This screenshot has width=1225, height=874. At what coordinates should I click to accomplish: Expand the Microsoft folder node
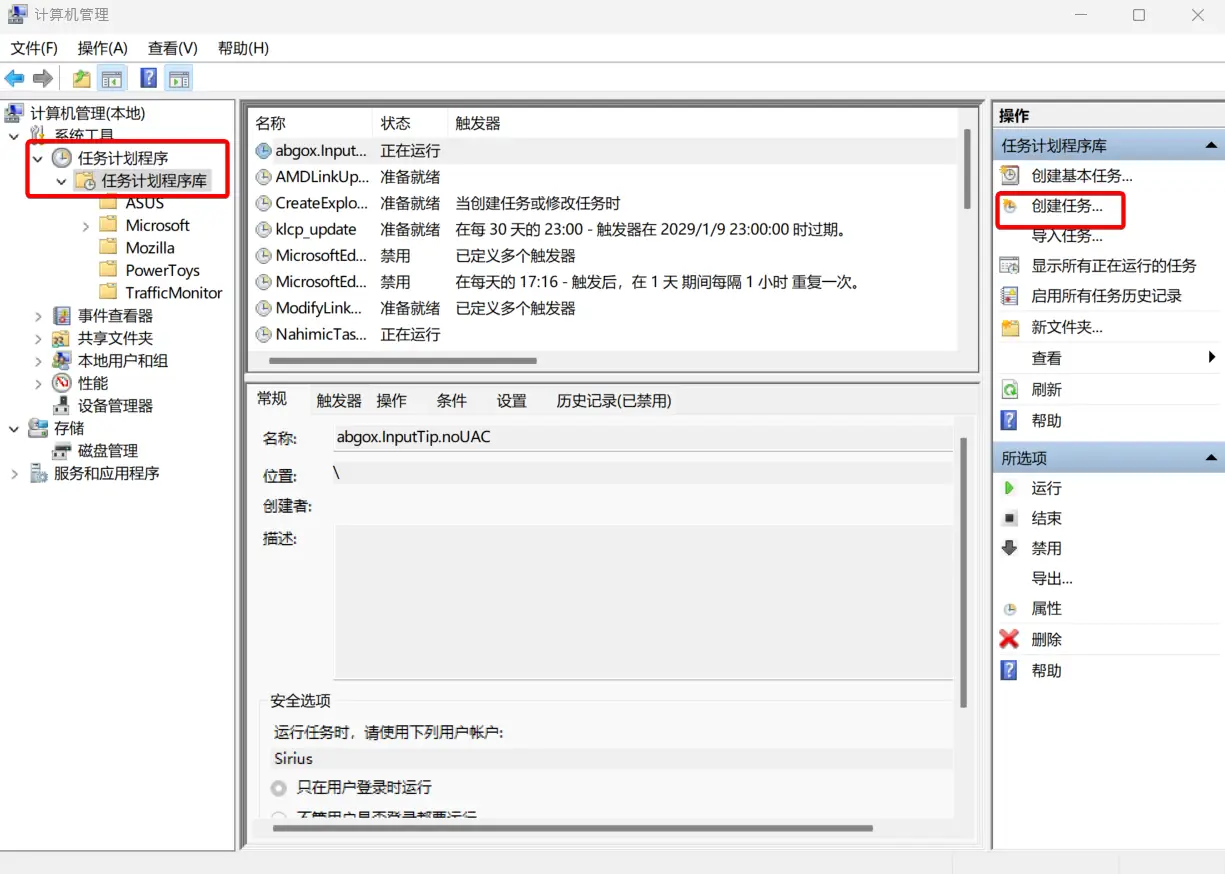tap(86, 226)
